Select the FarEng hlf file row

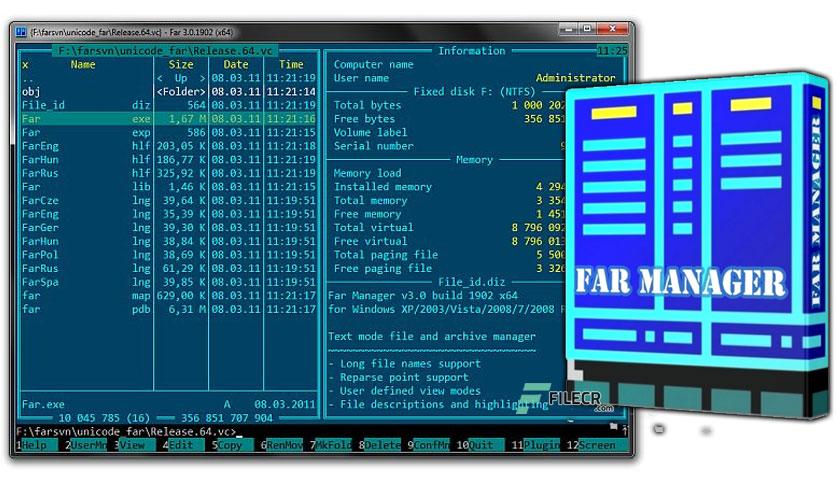(x=168, y=146)
